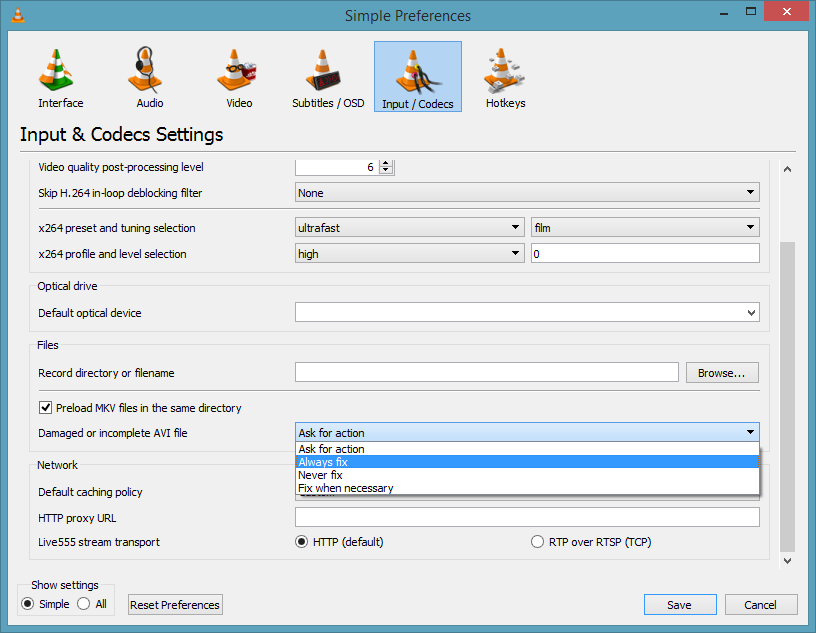Focus the x264 level selection field
The width and height of the screenshot is (816, 633).
645,254
